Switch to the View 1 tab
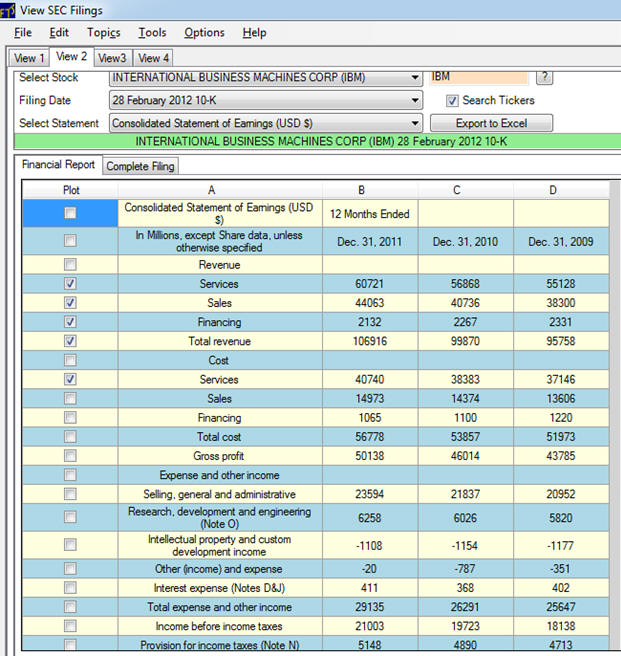Viewport: 621px width, 656px height. [29, 58]
